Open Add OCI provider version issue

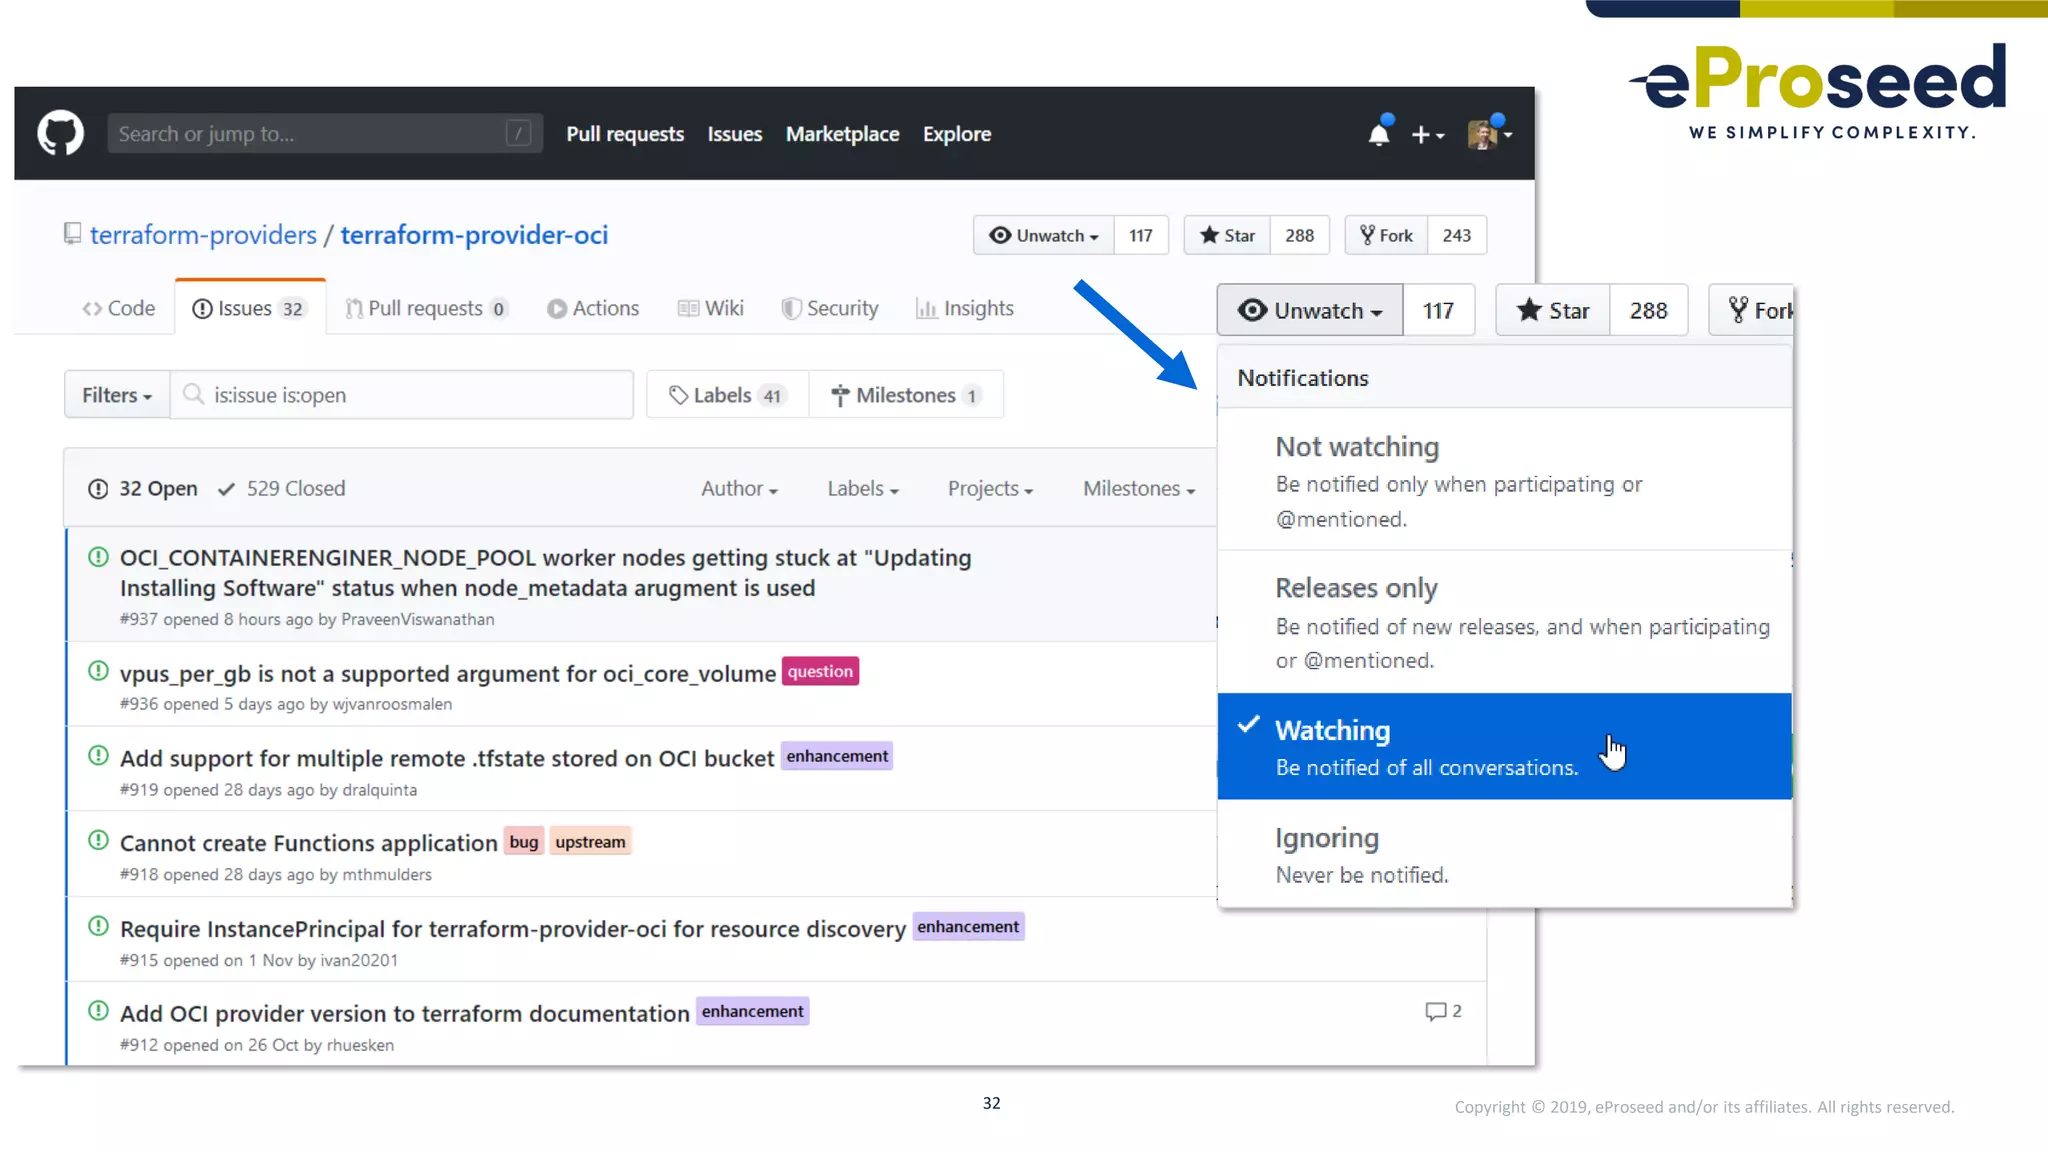pyautogui.click(x=404, y=1013)
